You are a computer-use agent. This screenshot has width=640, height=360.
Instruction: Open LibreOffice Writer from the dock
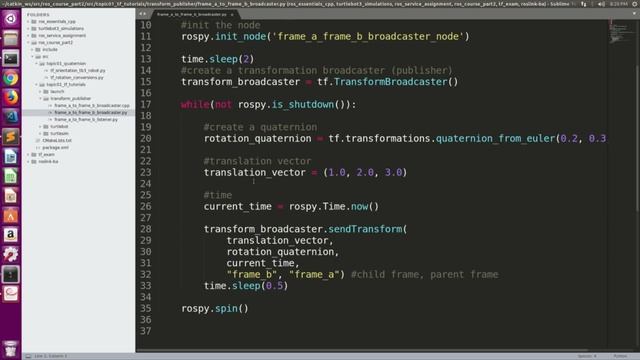click(11, 156)
